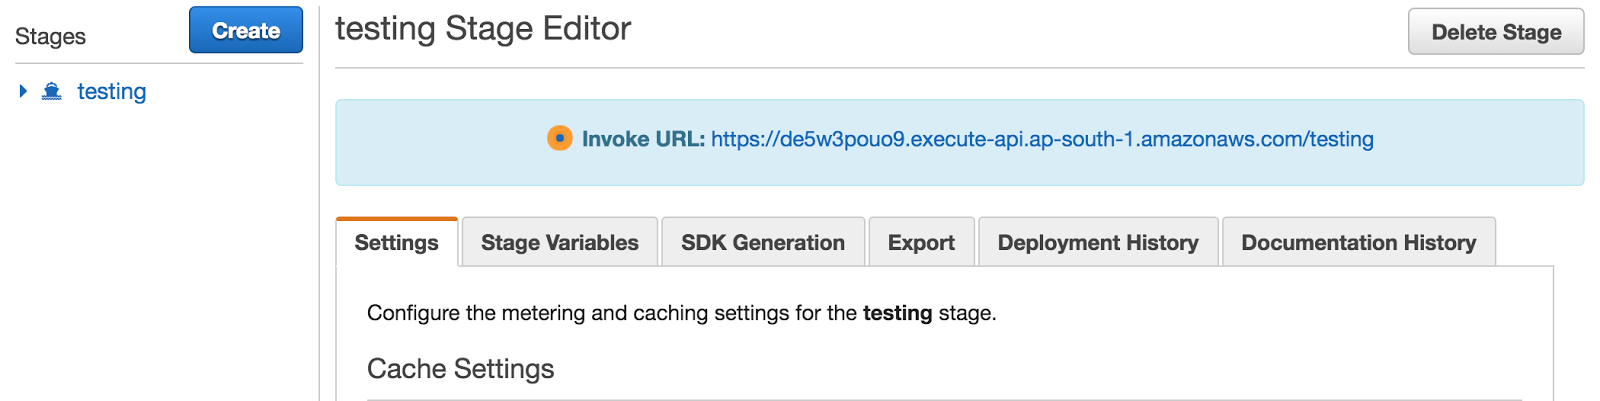Open the Documentation History tab
The width and height of the screenshot is (1600, 401).
(x=1358, y=243)
